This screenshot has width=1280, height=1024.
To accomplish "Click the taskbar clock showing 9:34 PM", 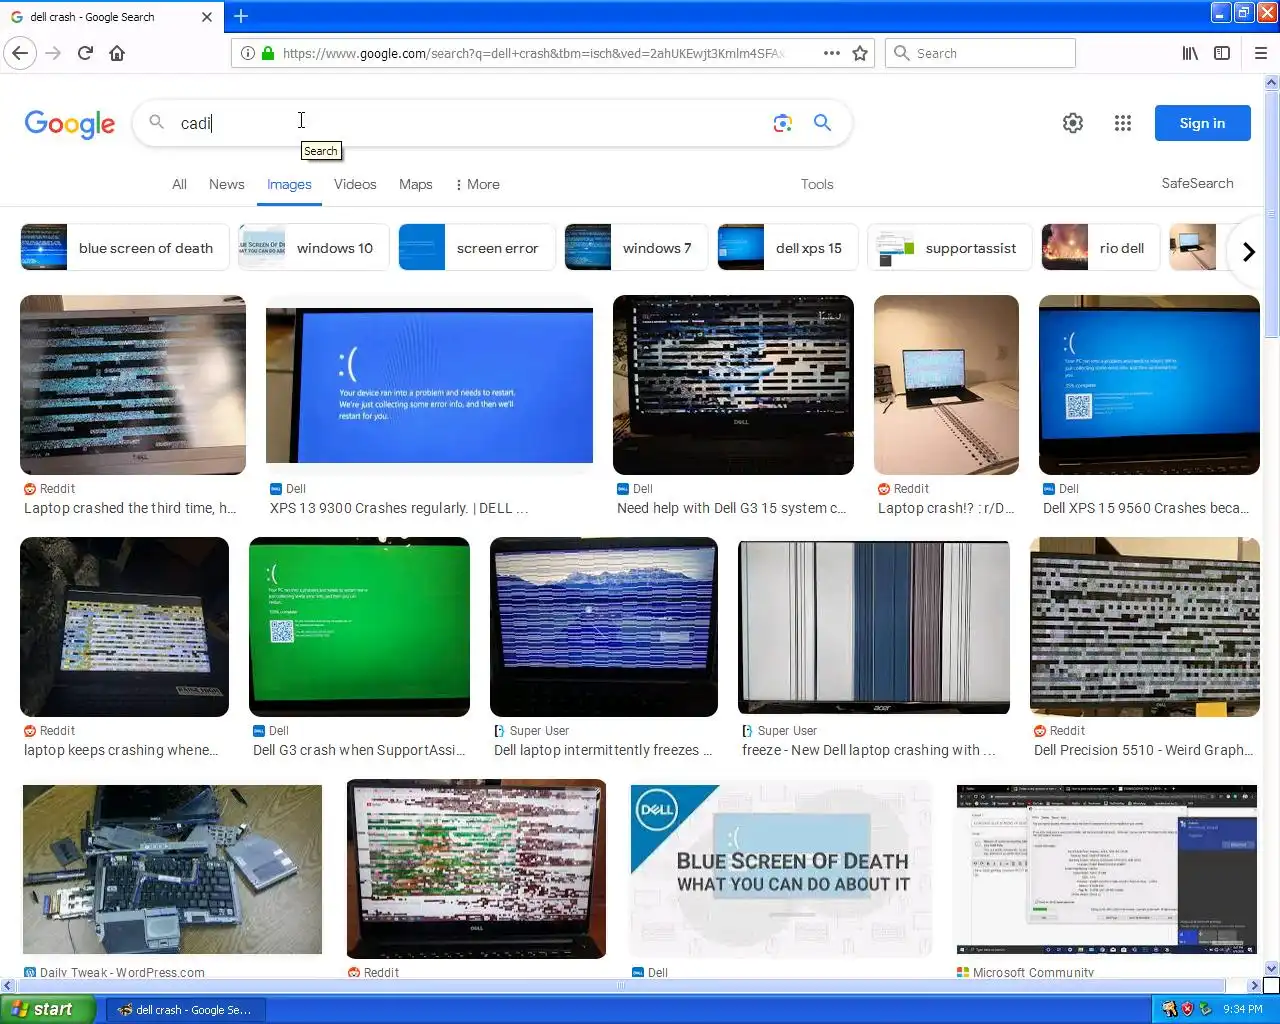I will point(1243,1009).
